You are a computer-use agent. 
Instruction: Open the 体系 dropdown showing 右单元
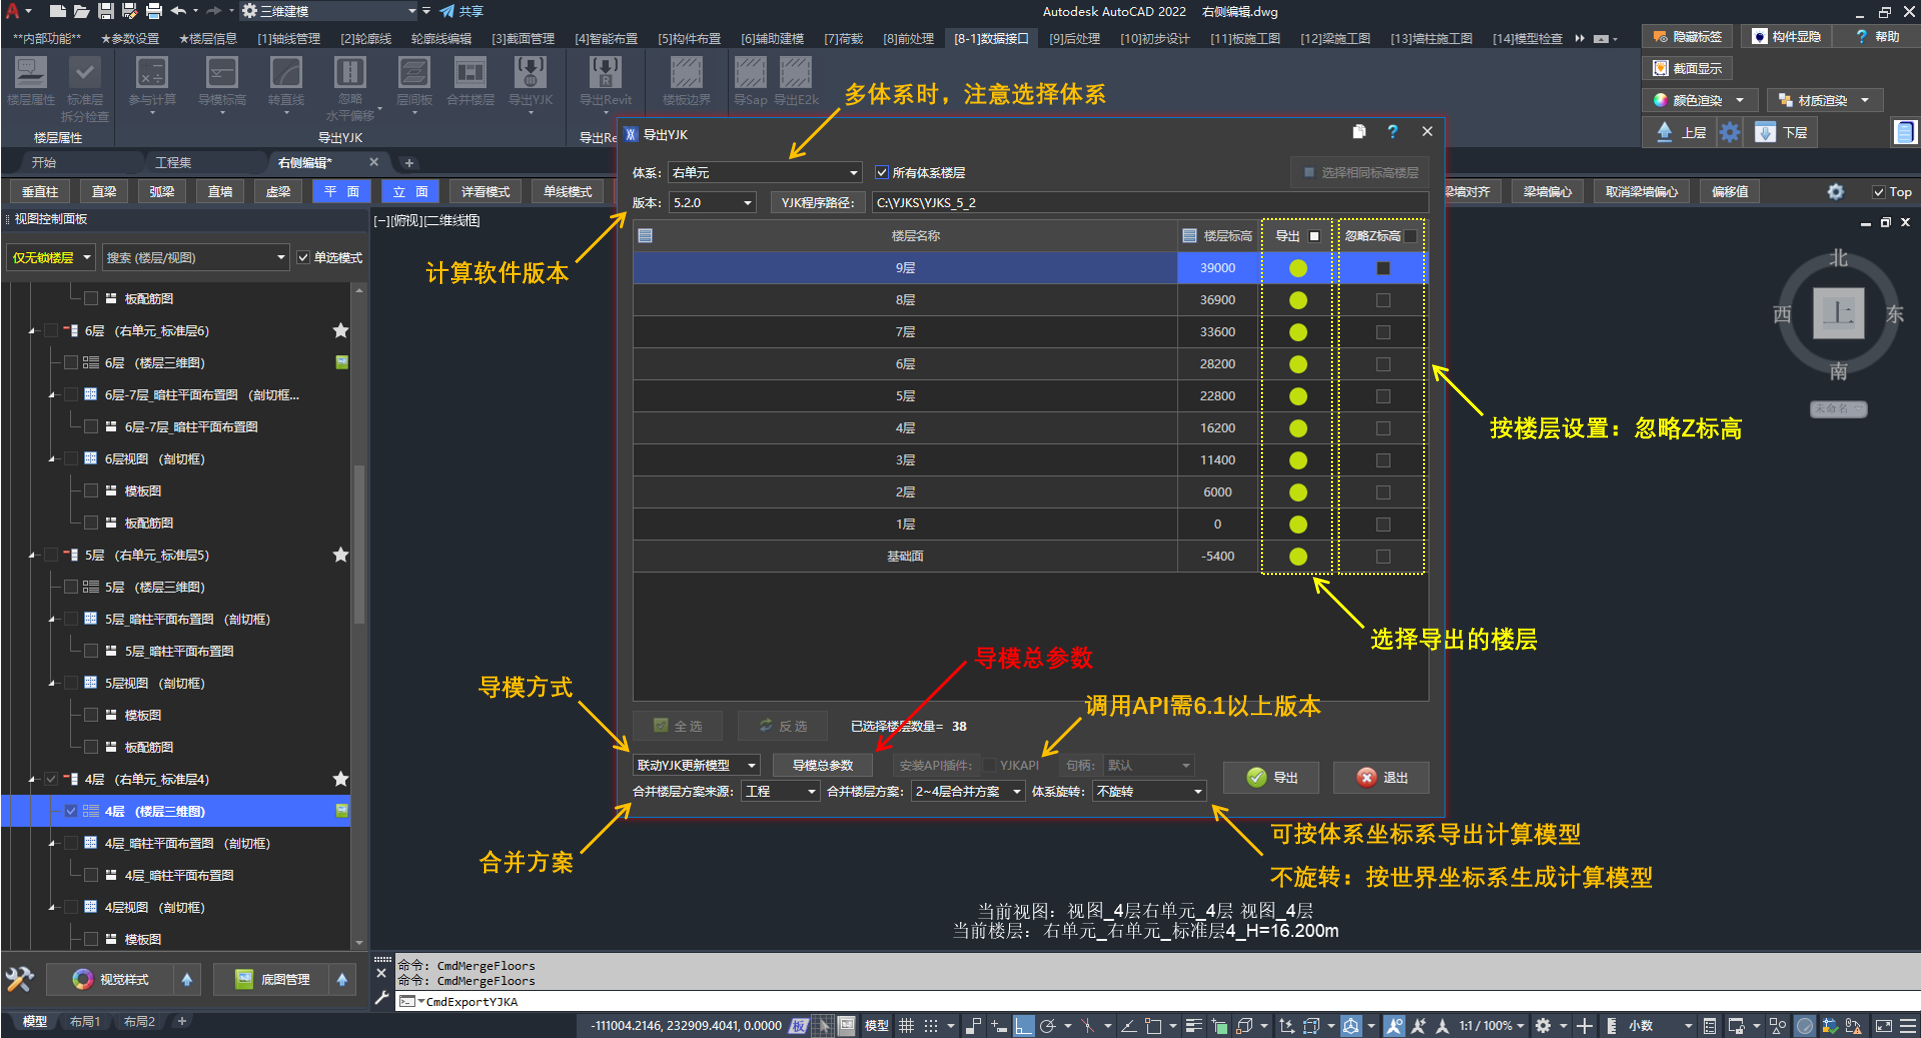(x=765, y=173)
